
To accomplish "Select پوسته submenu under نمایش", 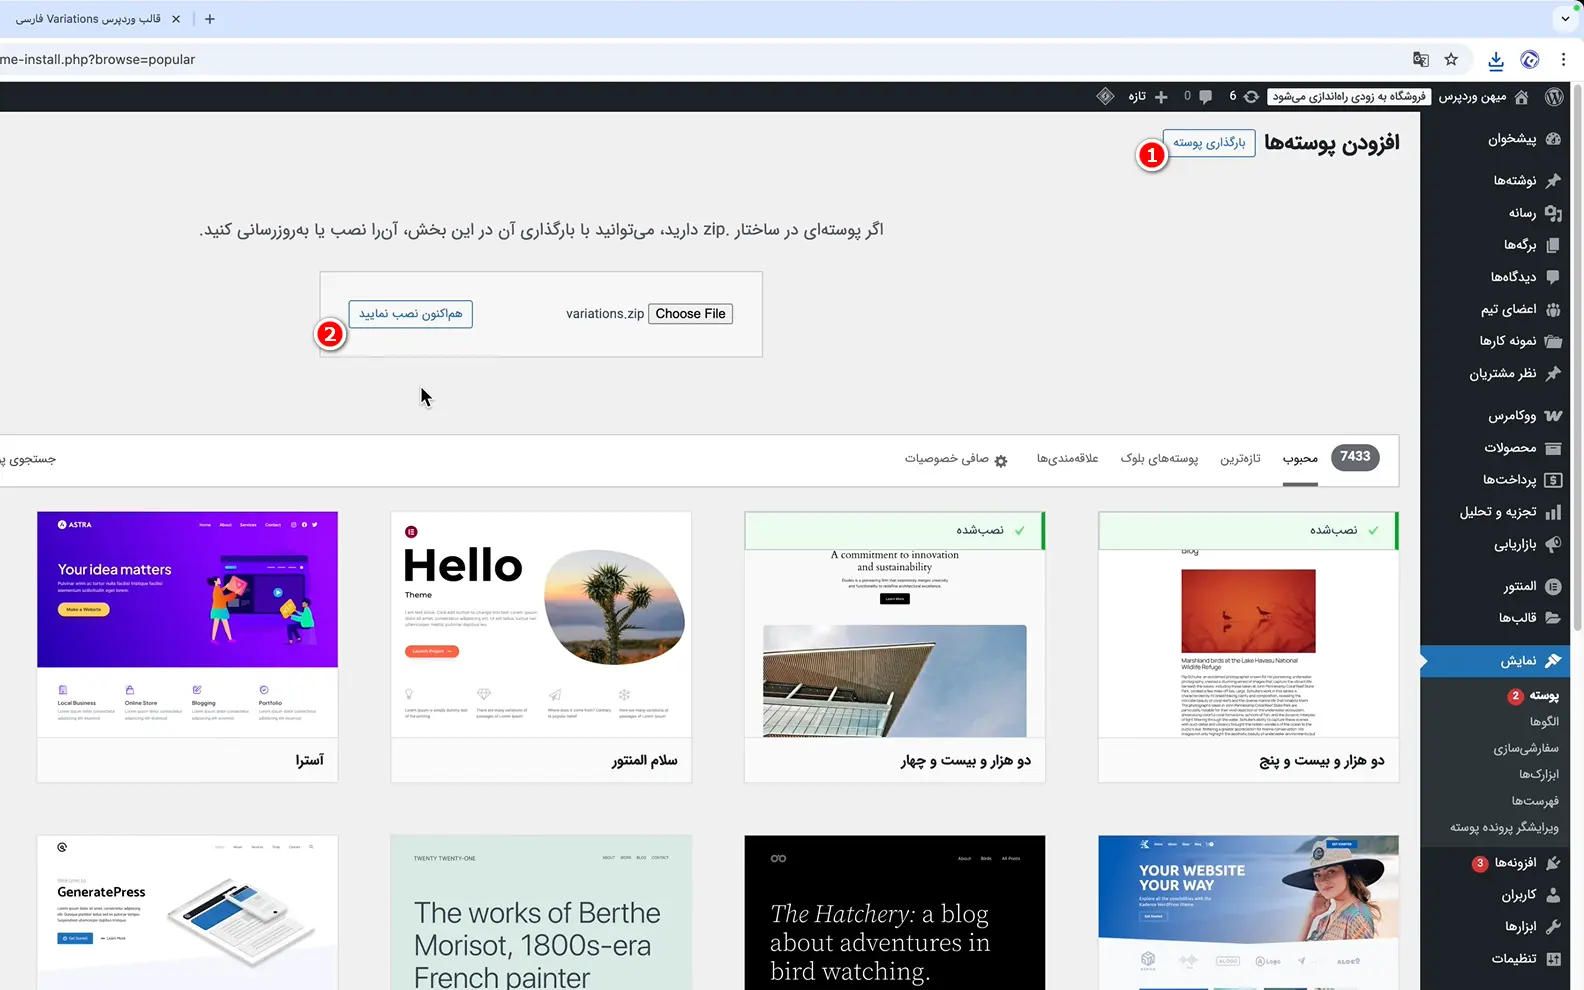I will coord(1544,696).
